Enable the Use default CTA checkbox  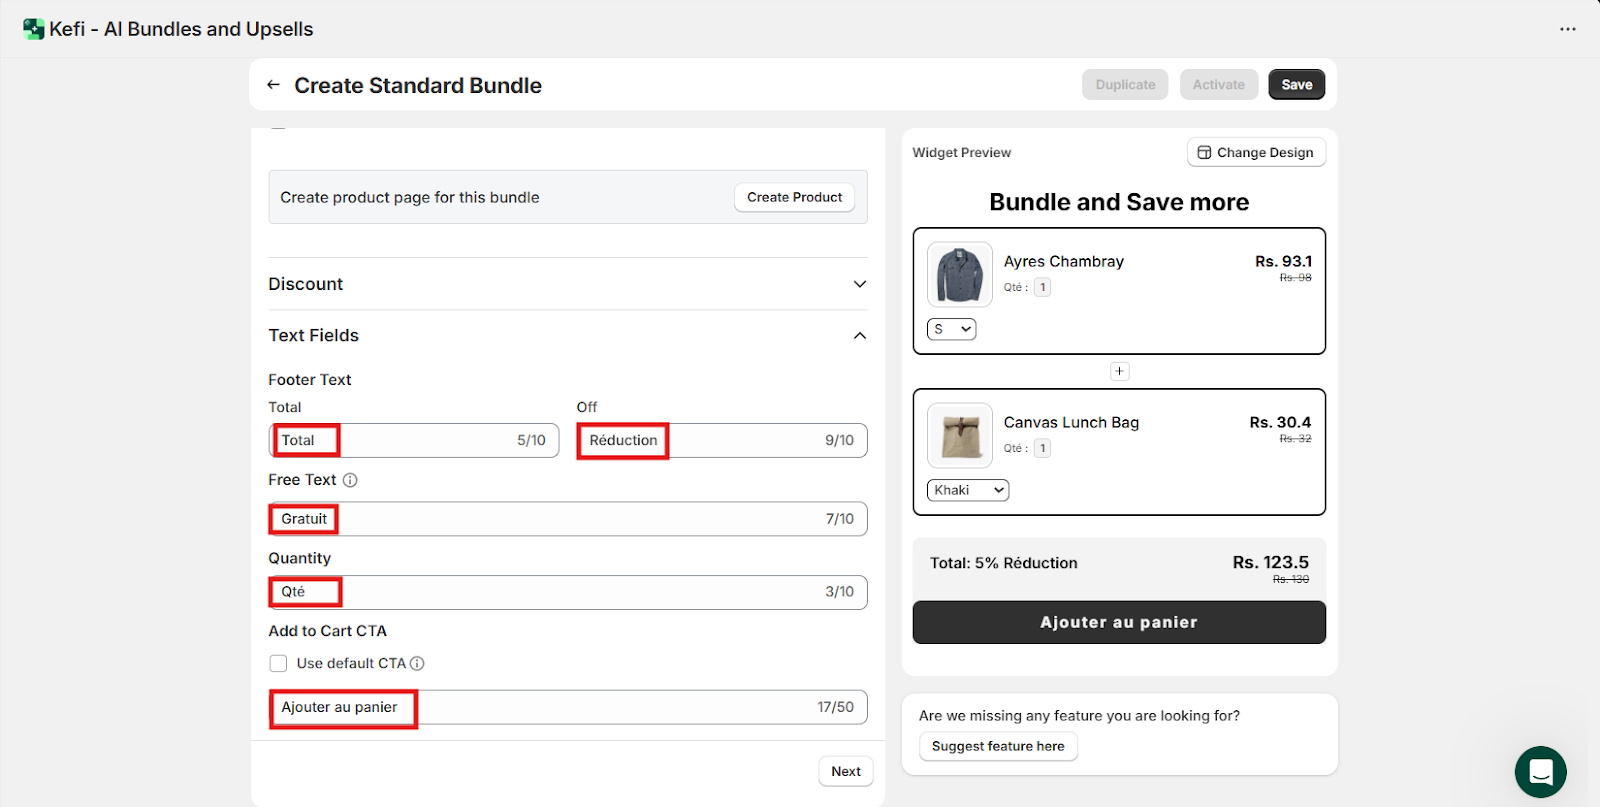(x=278, y=663)
